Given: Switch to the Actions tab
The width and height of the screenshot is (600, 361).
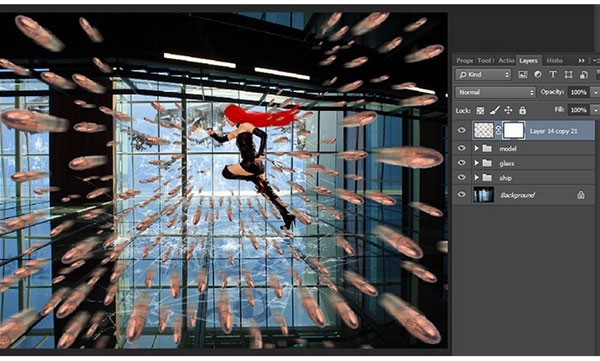Looking at the screenshot, I should (x=506, y=60).
